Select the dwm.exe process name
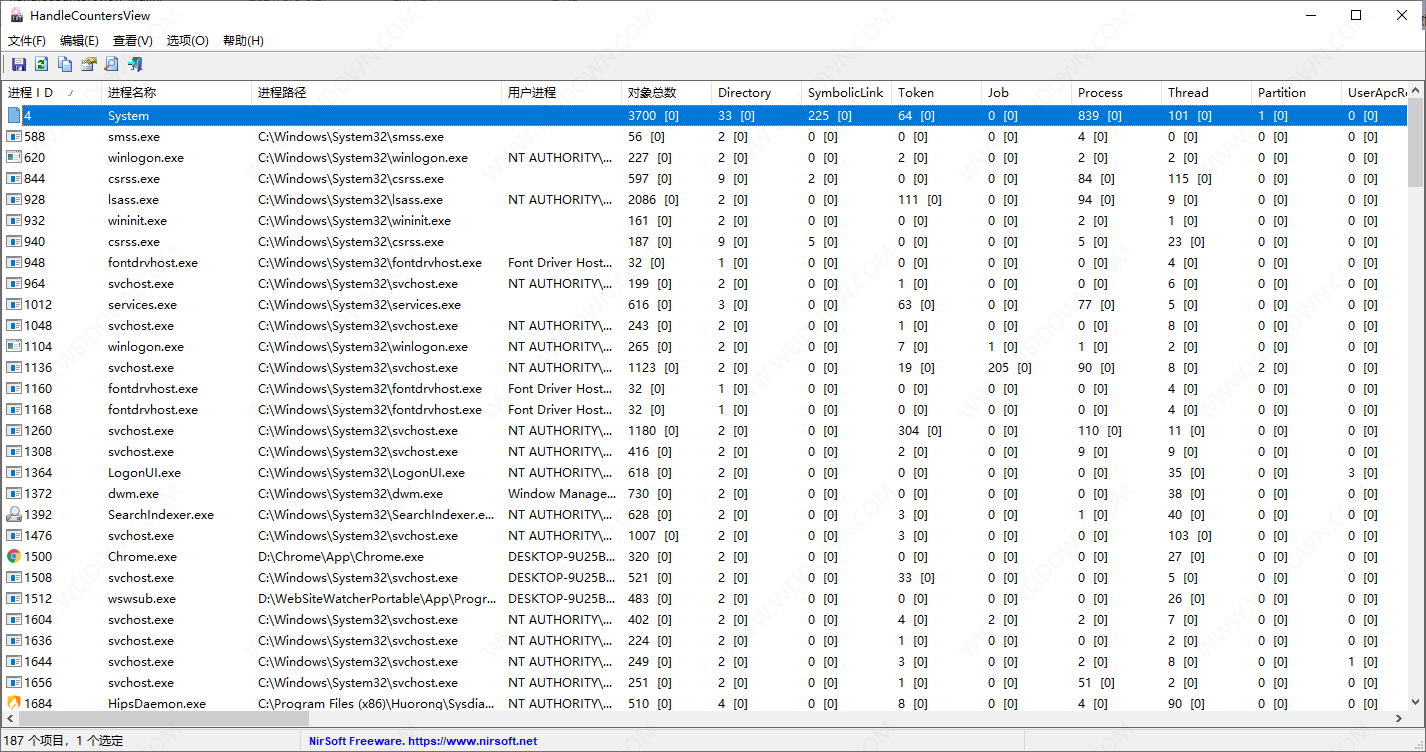The width and height of the screenshot is (1426, 752). click(133, 494)
